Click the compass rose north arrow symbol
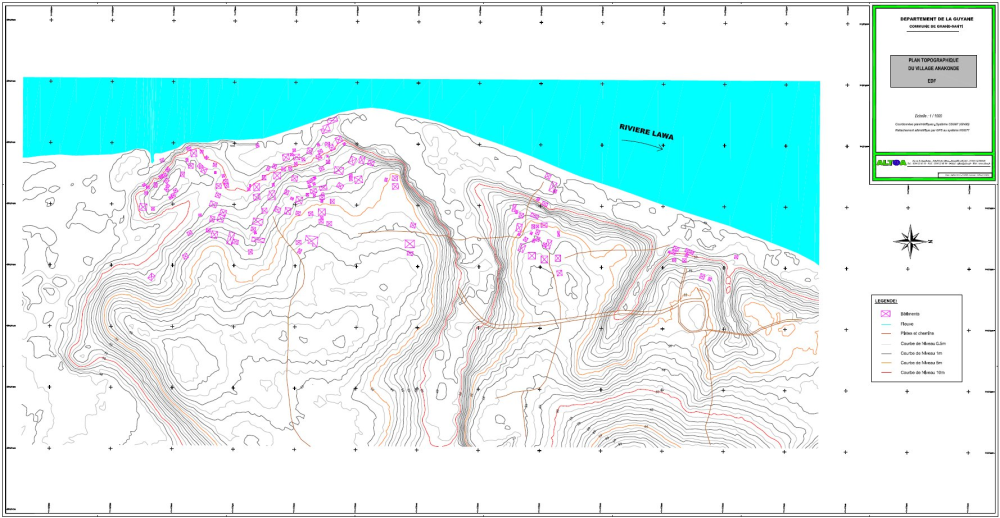Screen dimensions: 1000x518 [x=911, y=239]
